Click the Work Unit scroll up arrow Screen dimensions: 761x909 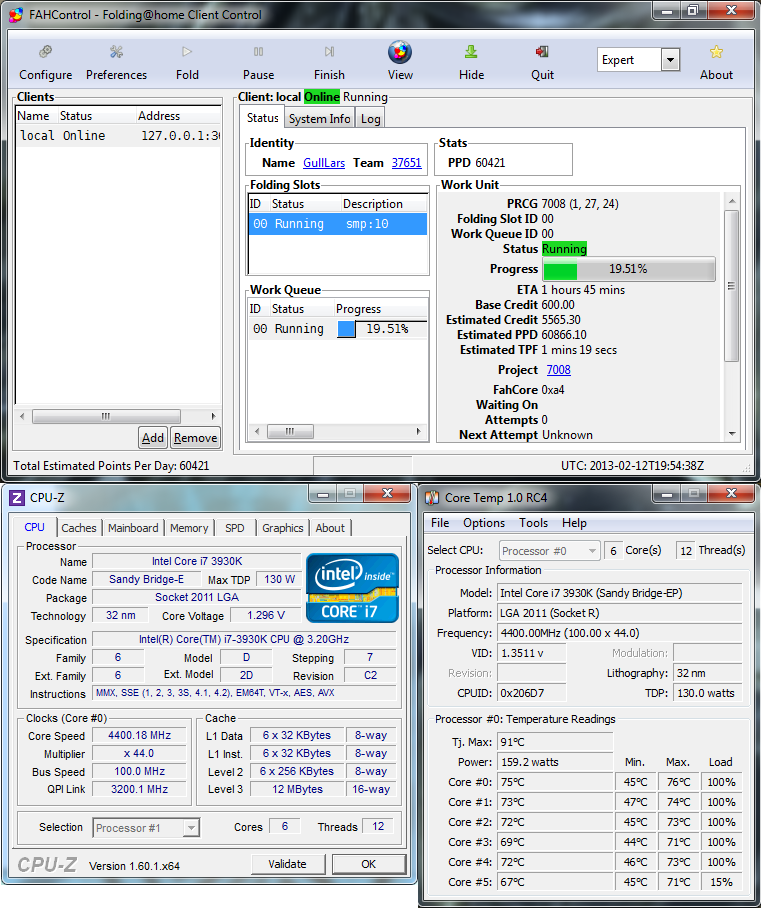731,201
